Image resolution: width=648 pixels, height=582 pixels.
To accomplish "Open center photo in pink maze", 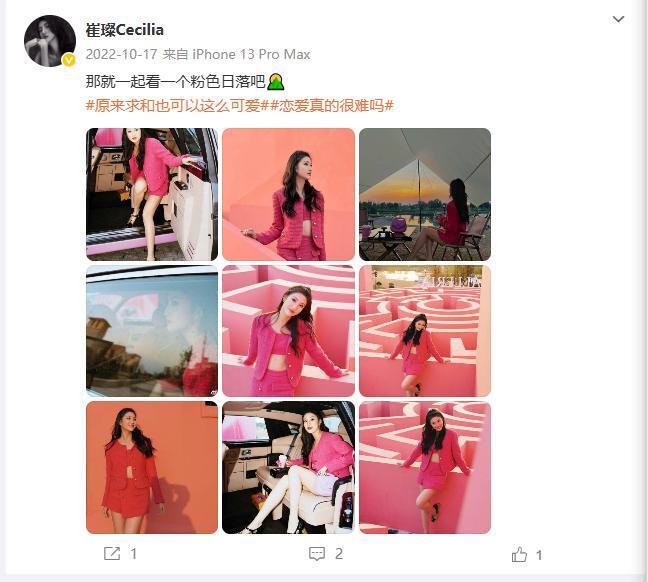I will (288, 331).
